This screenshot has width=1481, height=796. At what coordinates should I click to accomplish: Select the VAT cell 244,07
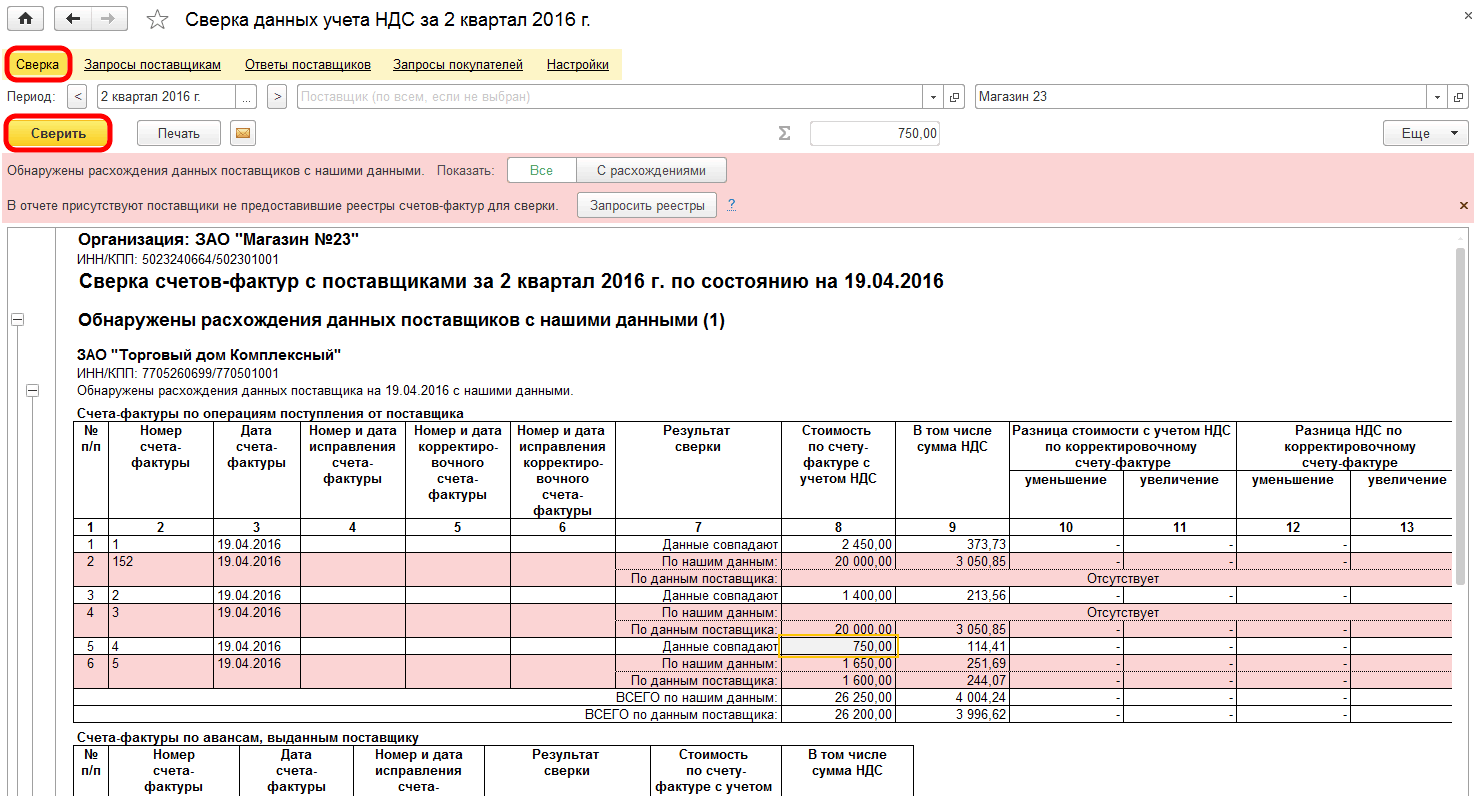coord(952,680)
